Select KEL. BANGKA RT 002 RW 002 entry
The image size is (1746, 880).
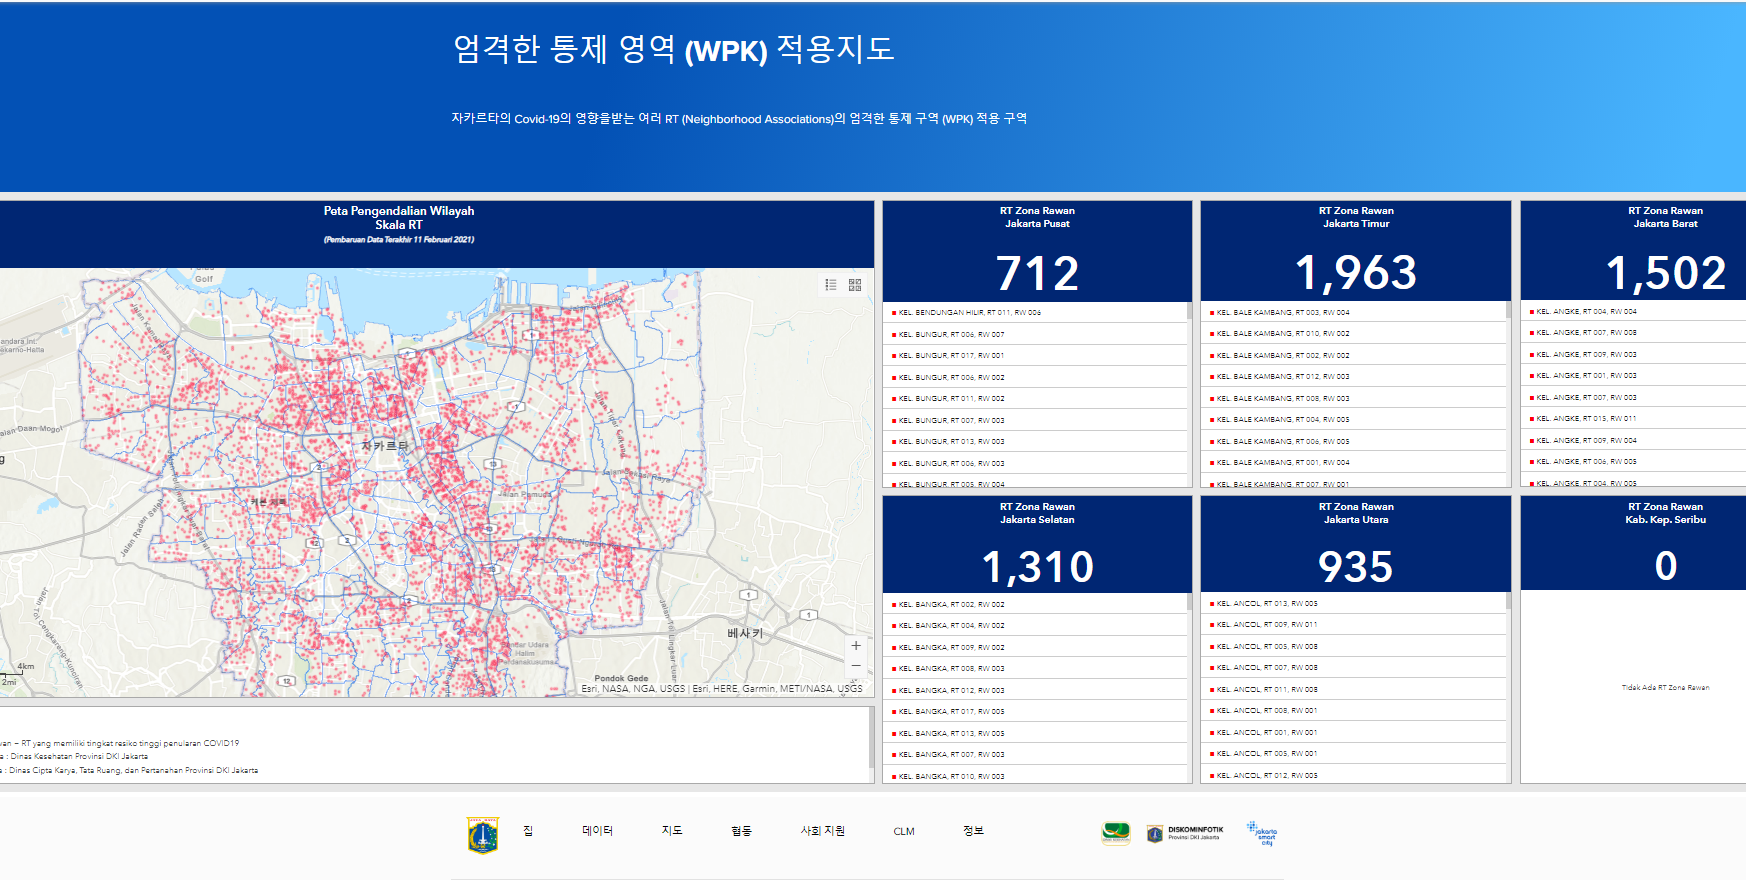[x=951, y=605]
